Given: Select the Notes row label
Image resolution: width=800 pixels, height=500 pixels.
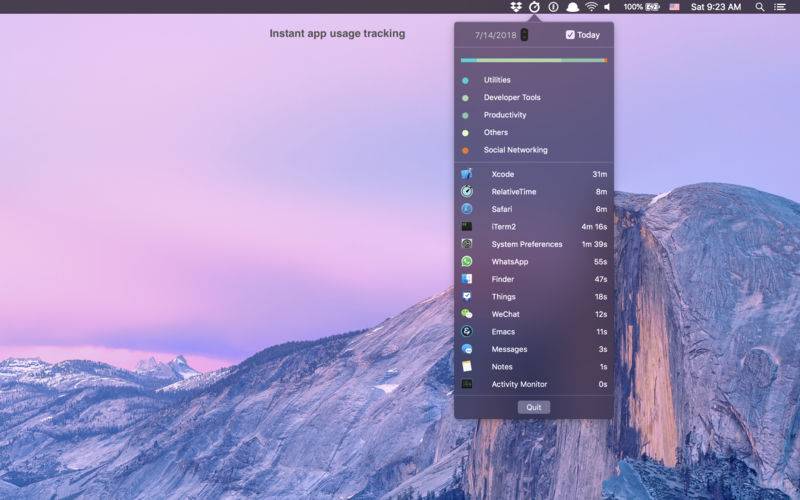Looking at the screenshot, I should coord(502,367).
